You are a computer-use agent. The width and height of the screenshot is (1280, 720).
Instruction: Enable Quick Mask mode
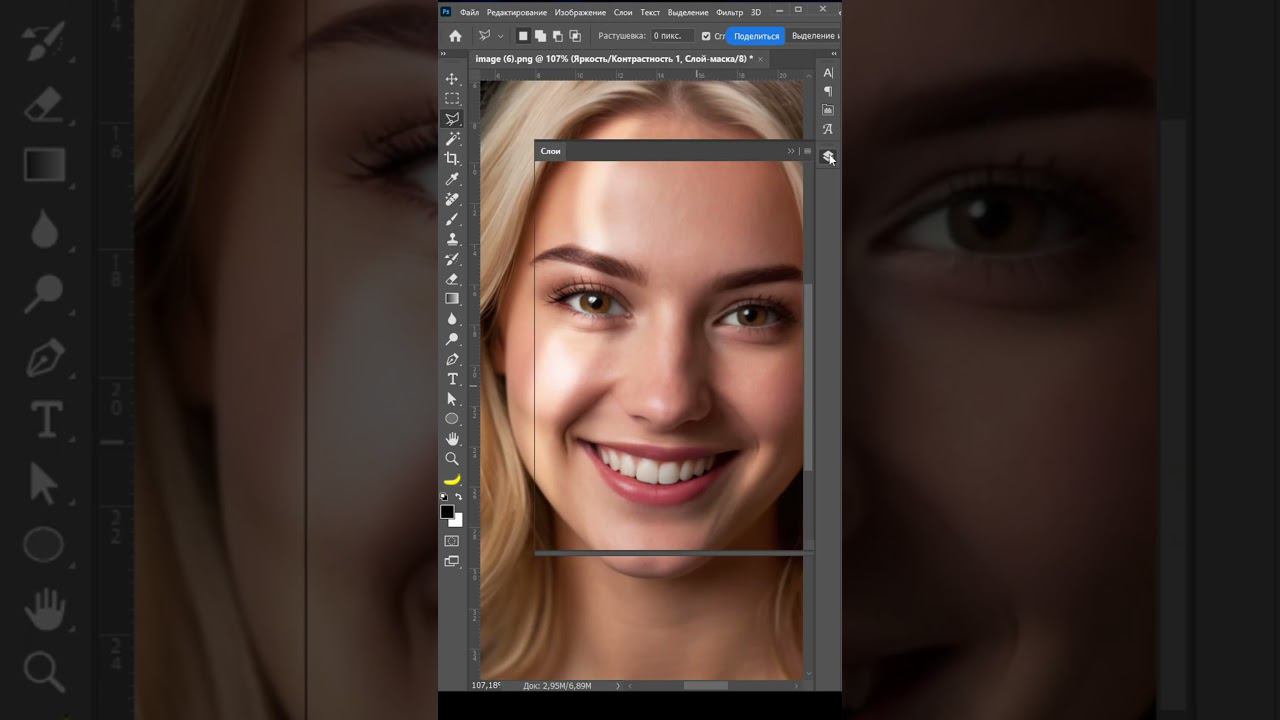coord(452,541)
